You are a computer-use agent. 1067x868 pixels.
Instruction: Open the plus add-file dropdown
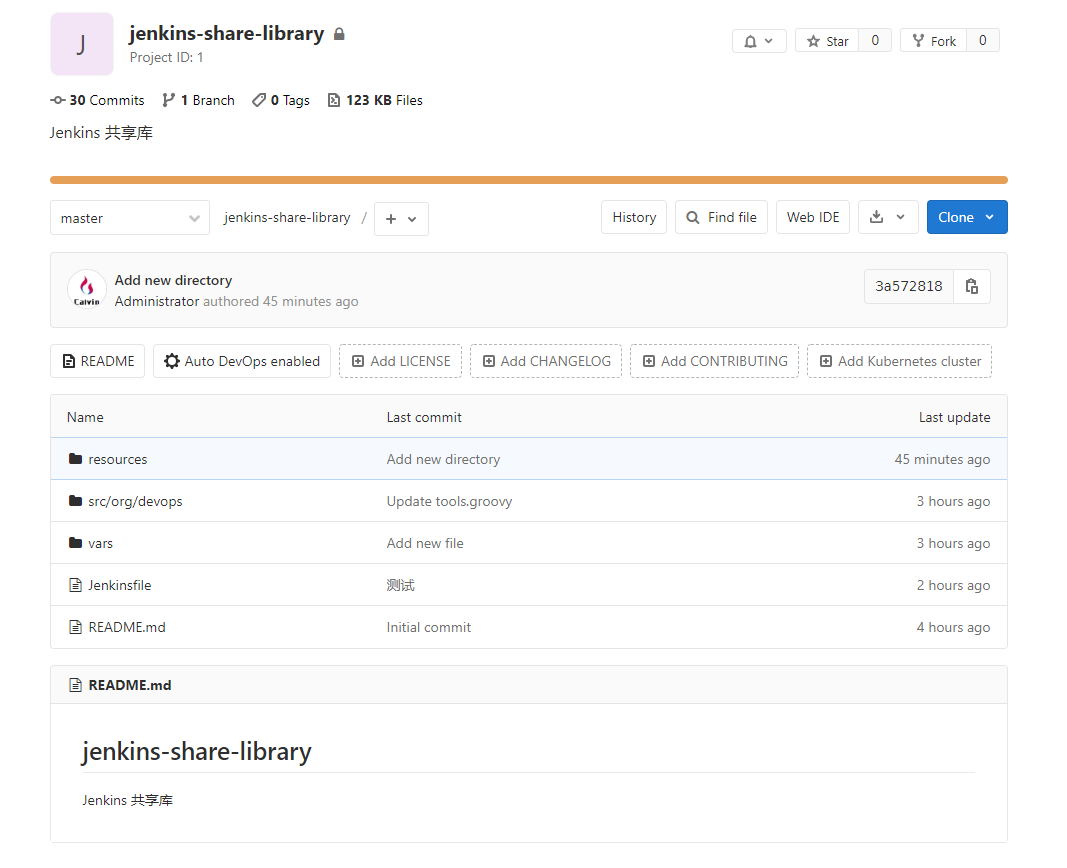tap(401, 219)
